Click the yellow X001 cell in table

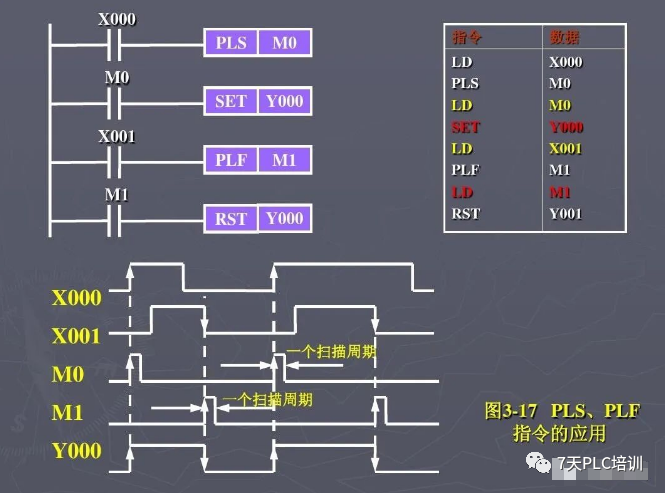(565, 149)
